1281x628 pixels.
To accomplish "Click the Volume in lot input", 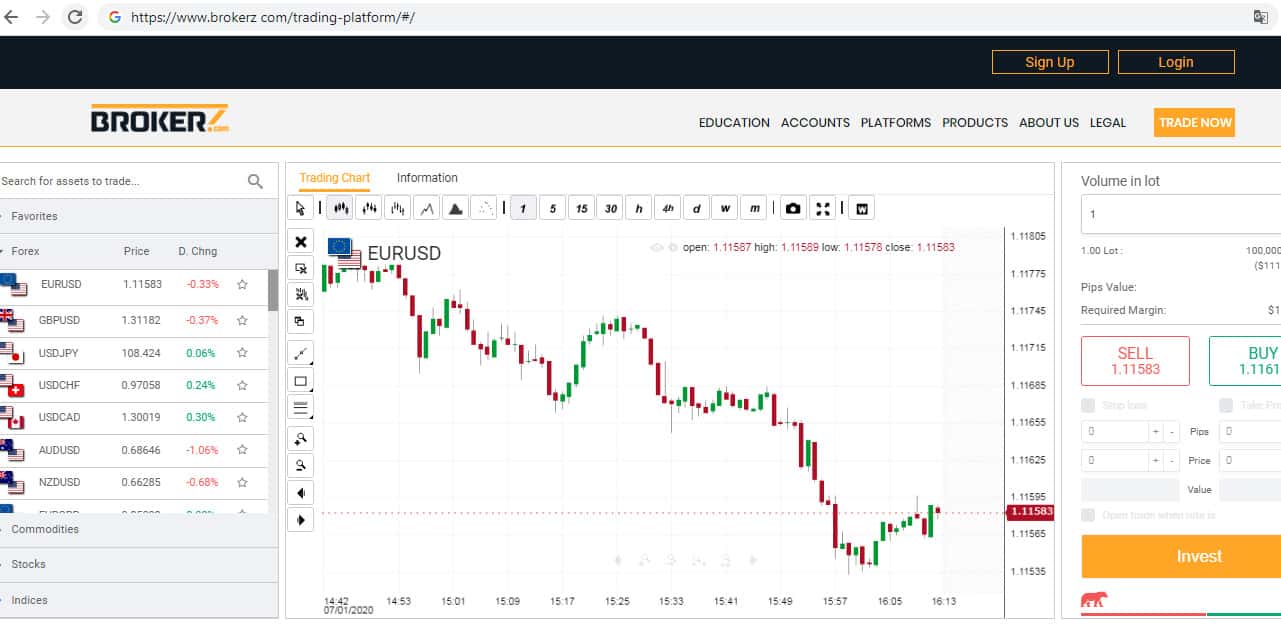I will [1180, 214].
